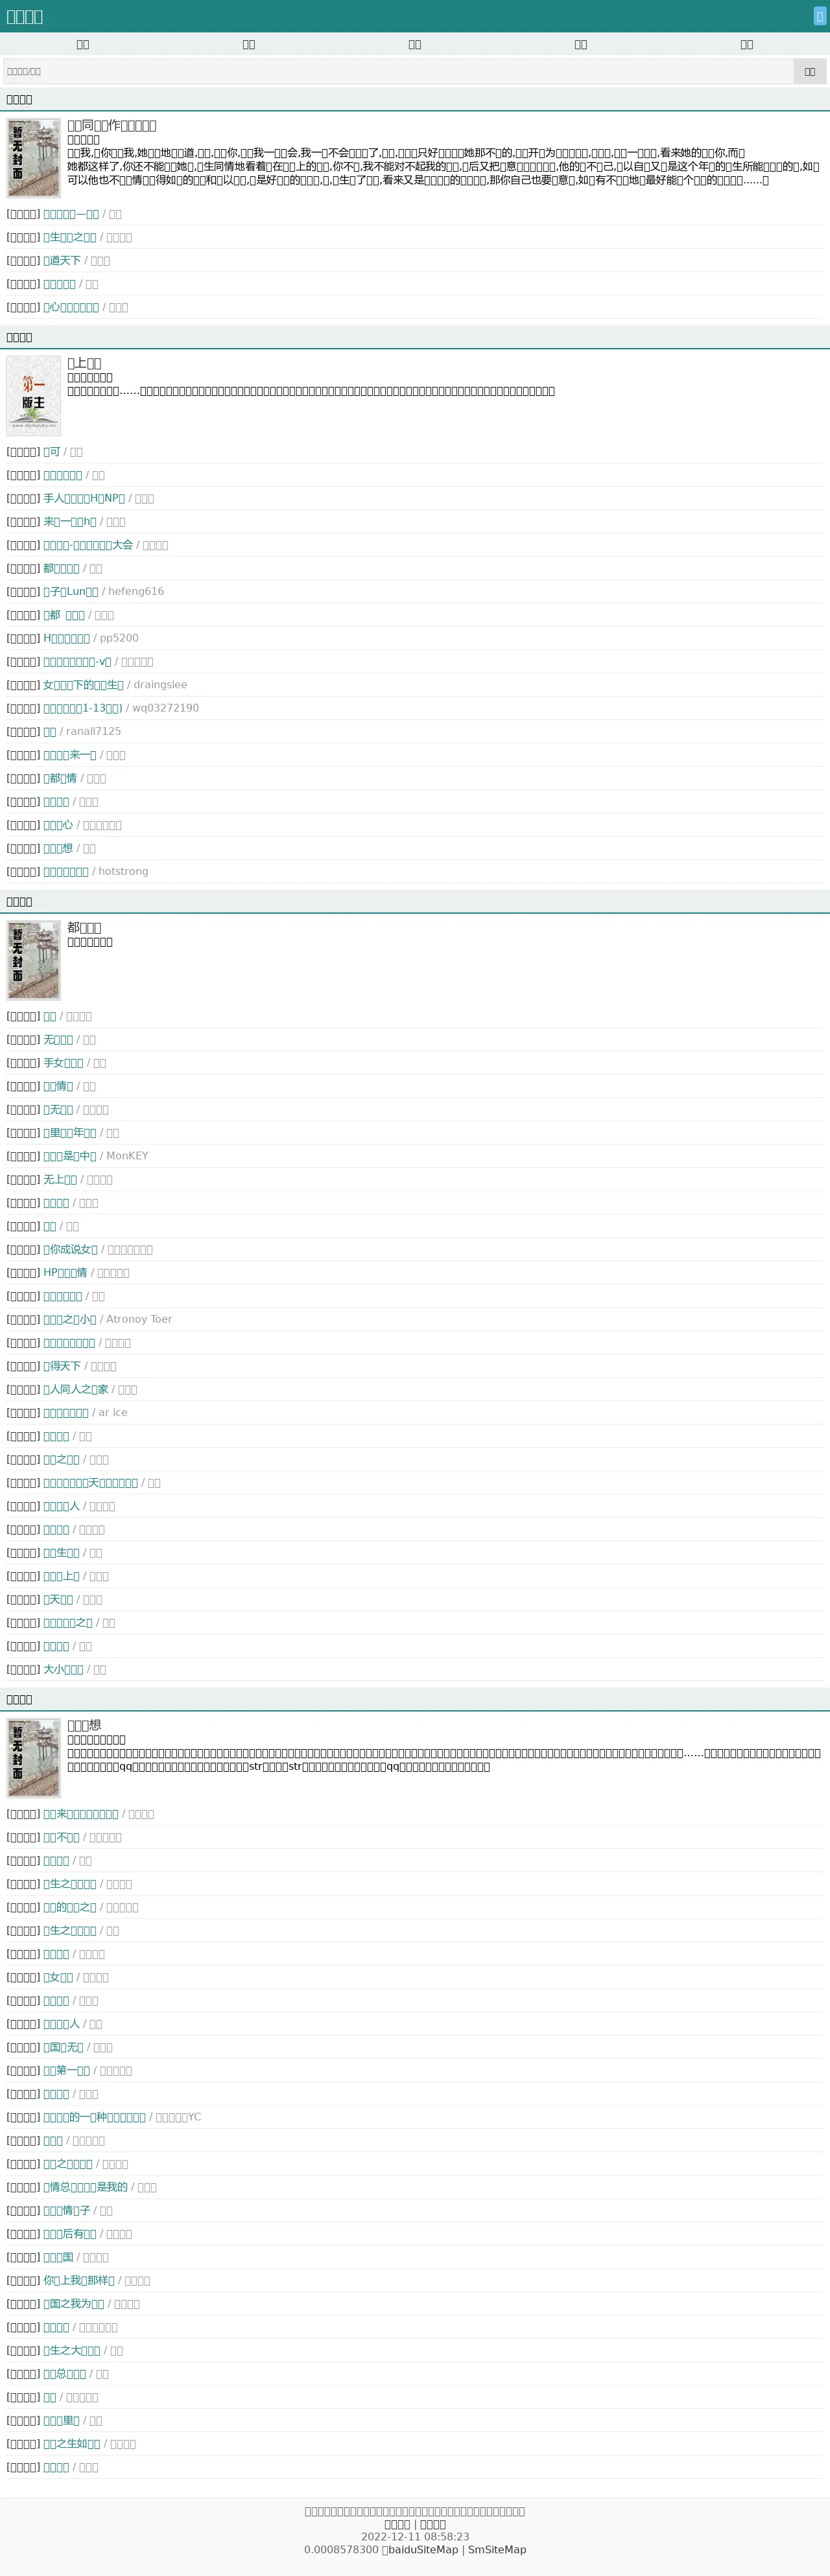Click the icon button in the teal header
Viewport: 830px width, 2576px height.
tap(819, 16)
